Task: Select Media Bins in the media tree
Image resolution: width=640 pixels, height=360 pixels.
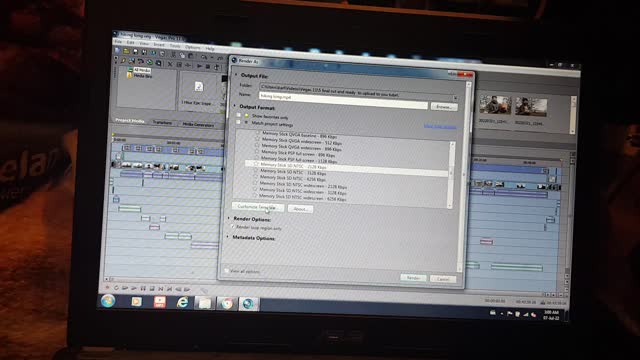Action: (142, 76)
